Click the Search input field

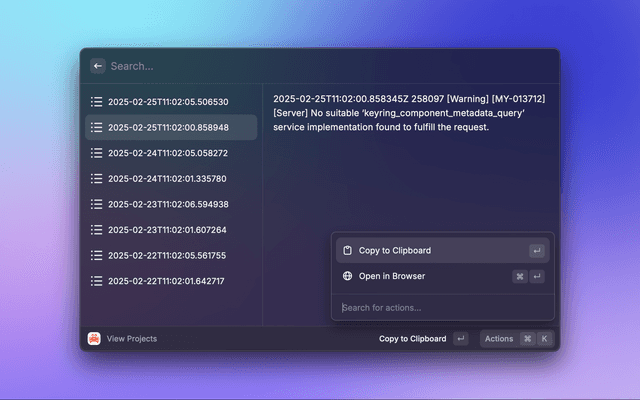click(x=320, y=66)
